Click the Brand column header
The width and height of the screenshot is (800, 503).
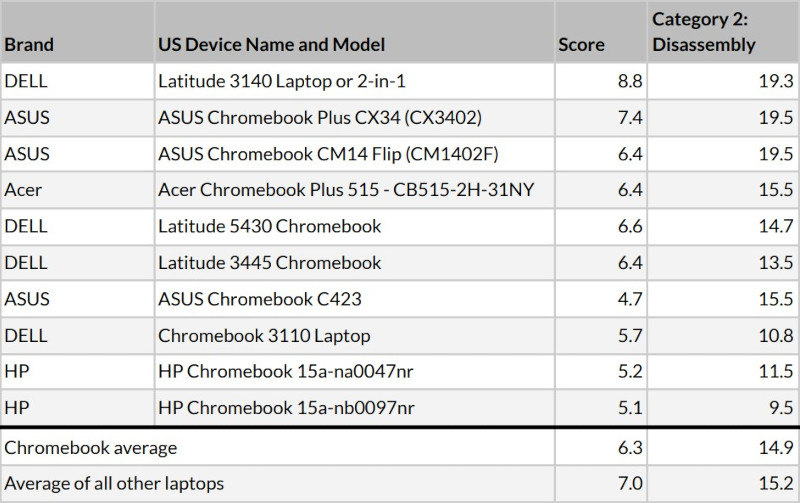pos(29,45)
